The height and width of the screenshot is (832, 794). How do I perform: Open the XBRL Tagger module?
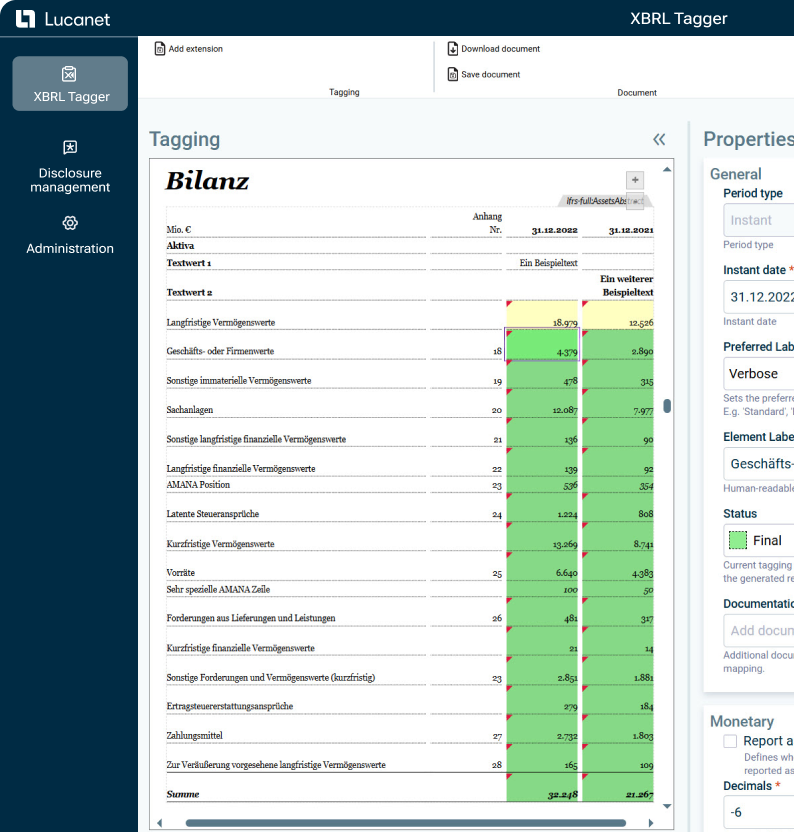tap(70, 83)
